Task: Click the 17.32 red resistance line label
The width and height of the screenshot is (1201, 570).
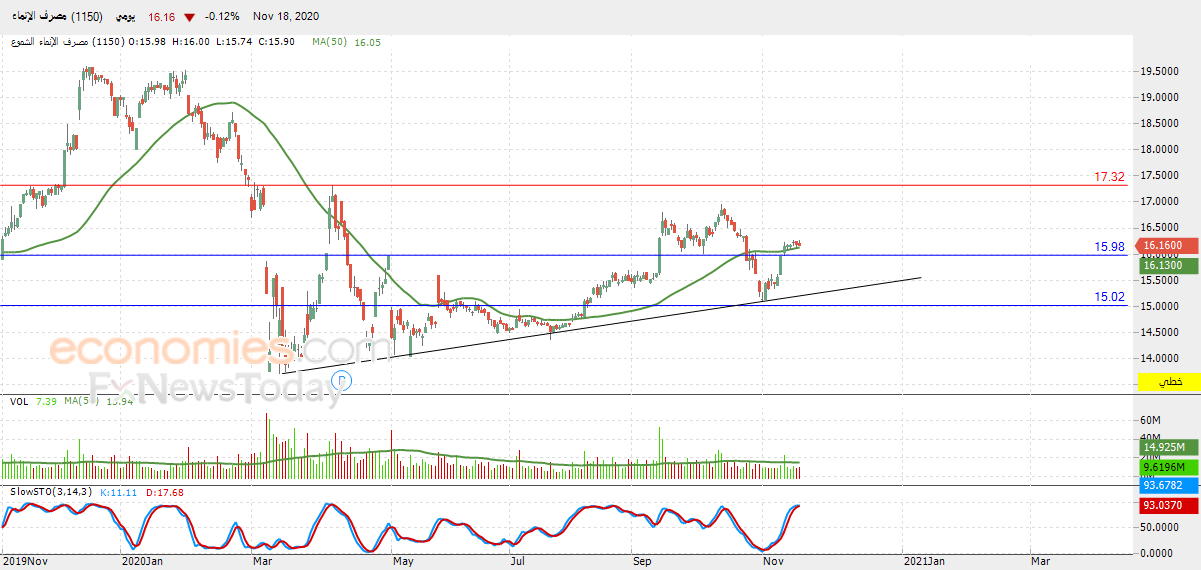Action: 1110,177
